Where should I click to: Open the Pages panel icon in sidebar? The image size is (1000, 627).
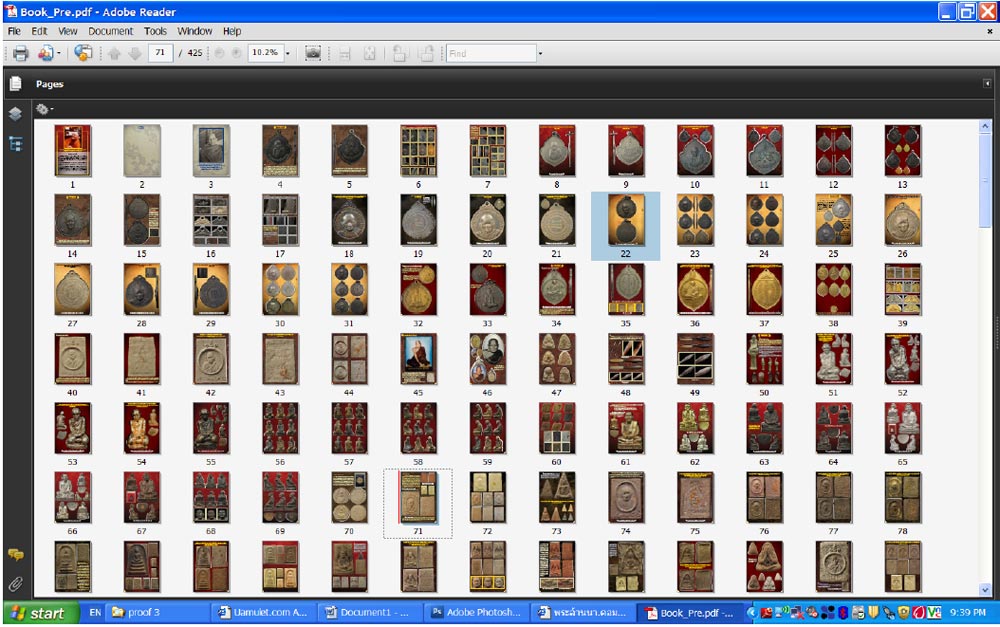coord(15,84)
